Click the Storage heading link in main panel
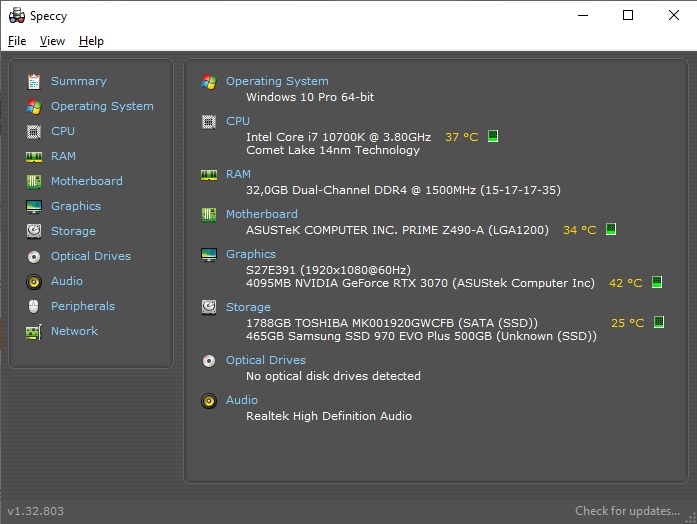 (248, 307)
